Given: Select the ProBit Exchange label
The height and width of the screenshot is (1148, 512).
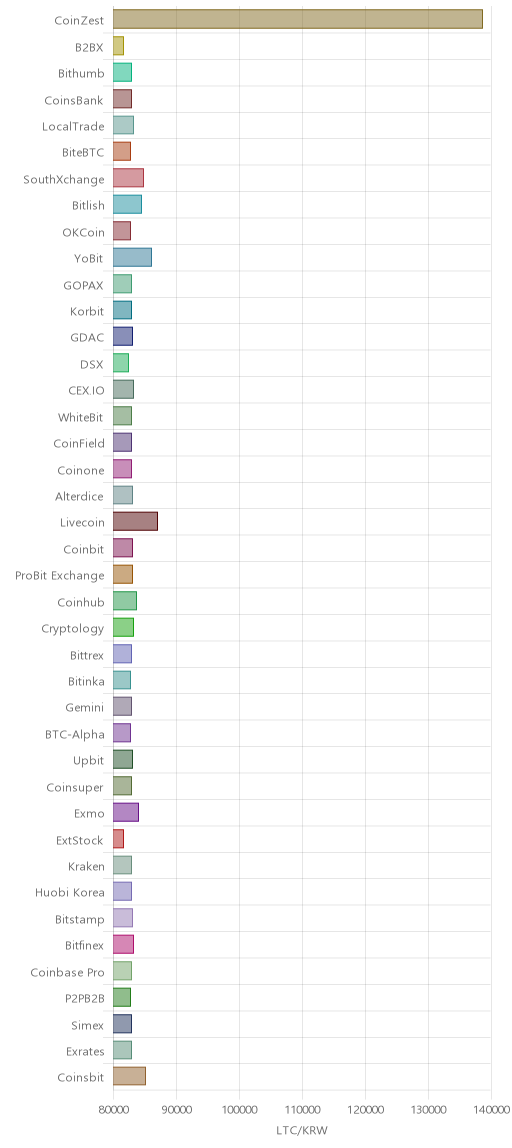Looking at the screenshot, I should click(60, 575).
